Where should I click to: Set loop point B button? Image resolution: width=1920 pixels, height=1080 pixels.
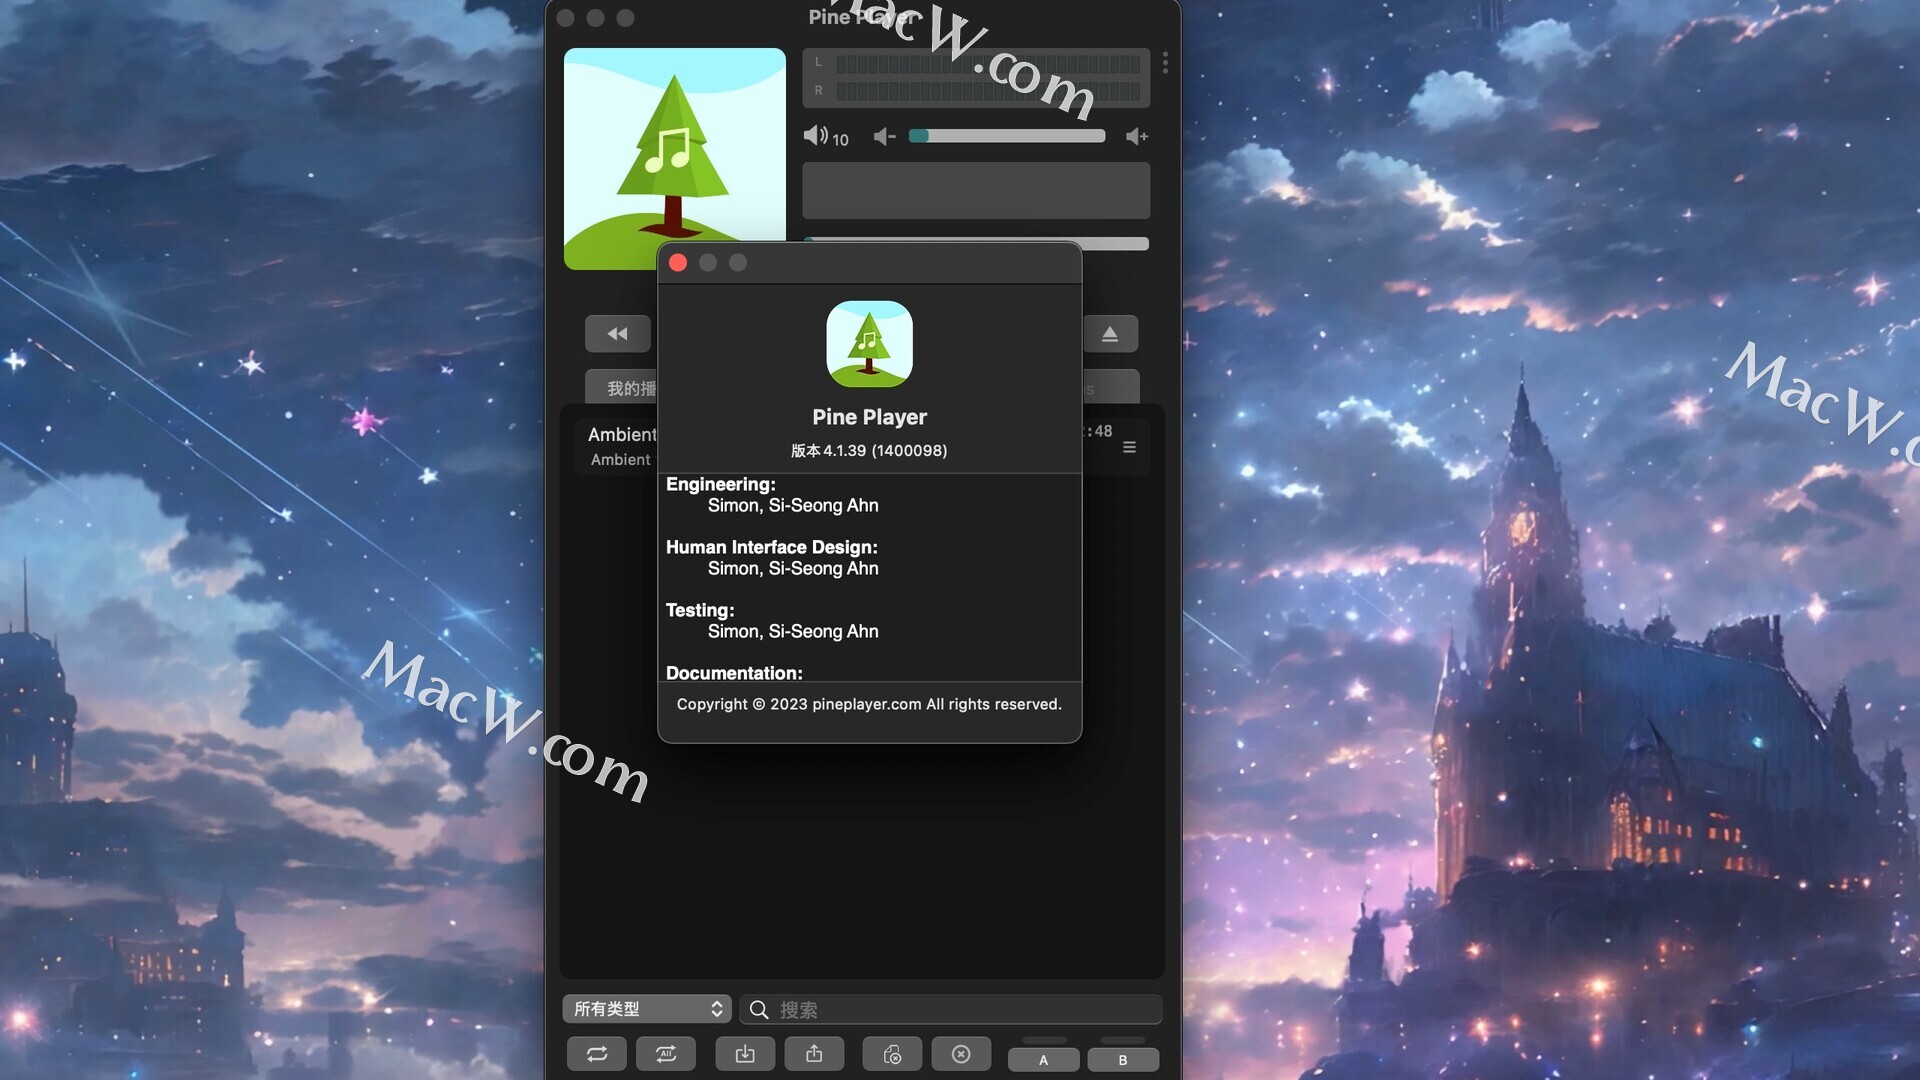click(x=1123, y=1060)
